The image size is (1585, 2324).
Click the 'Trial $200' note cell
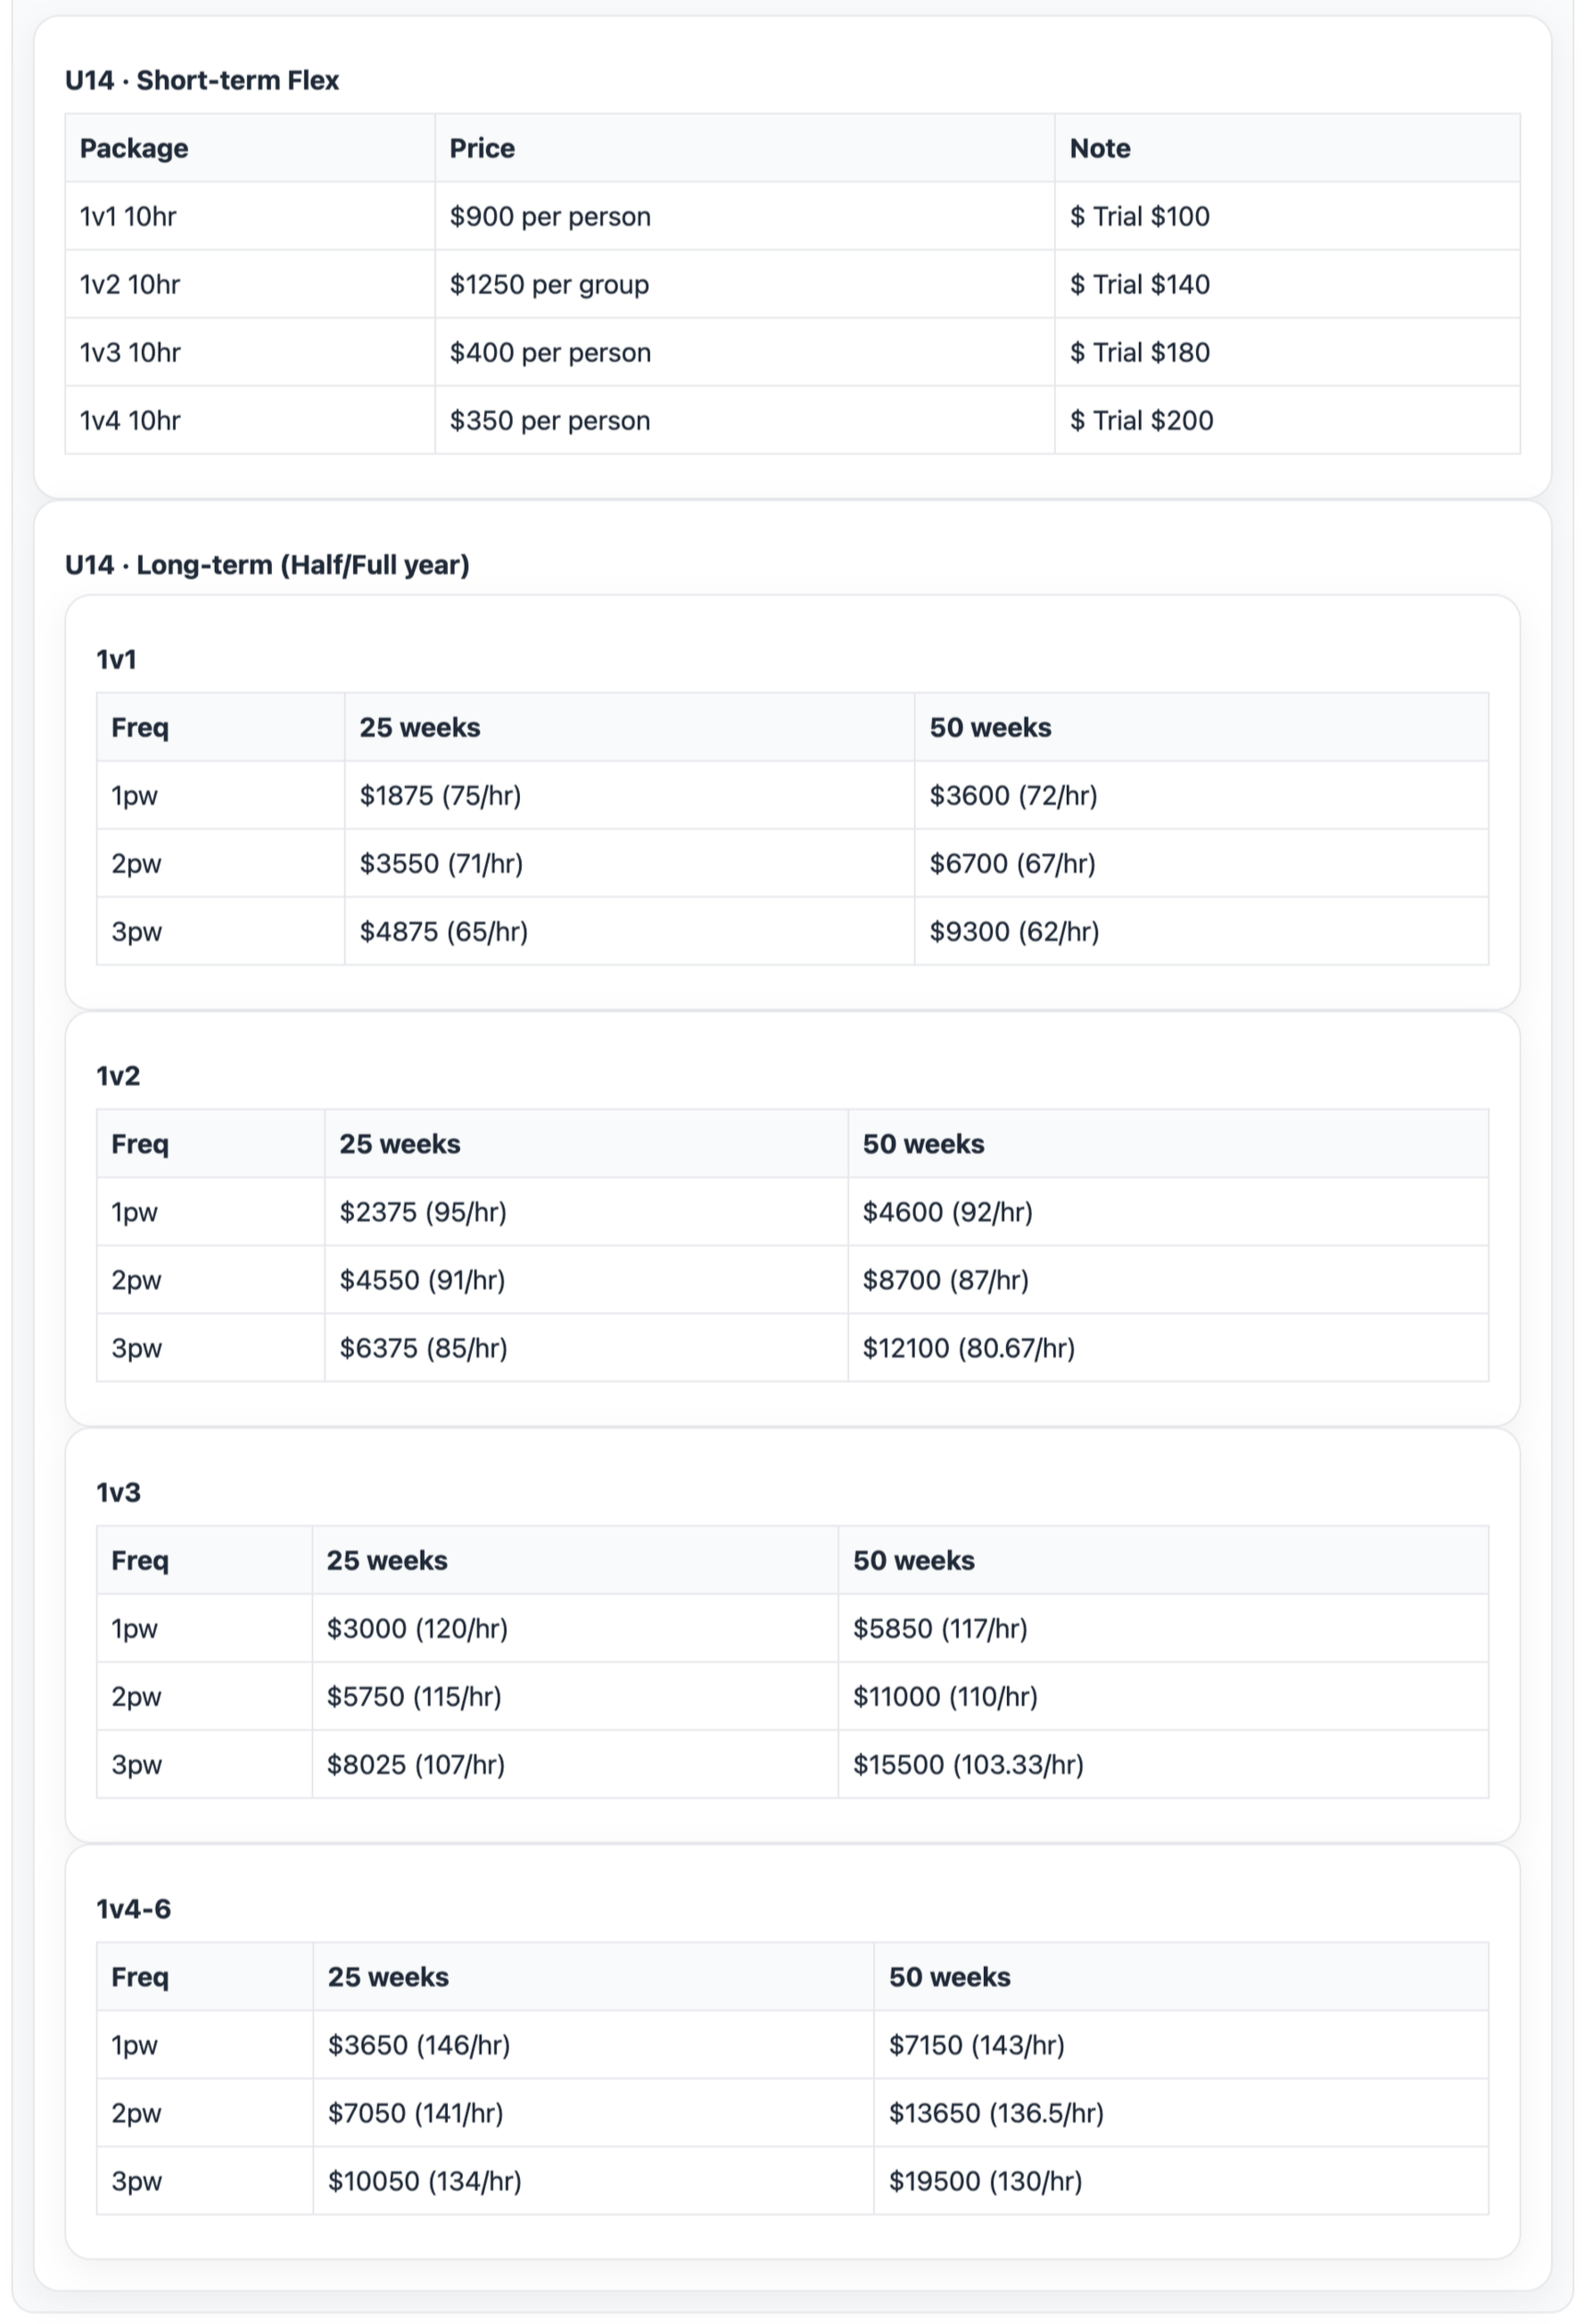coord(1287,420)
